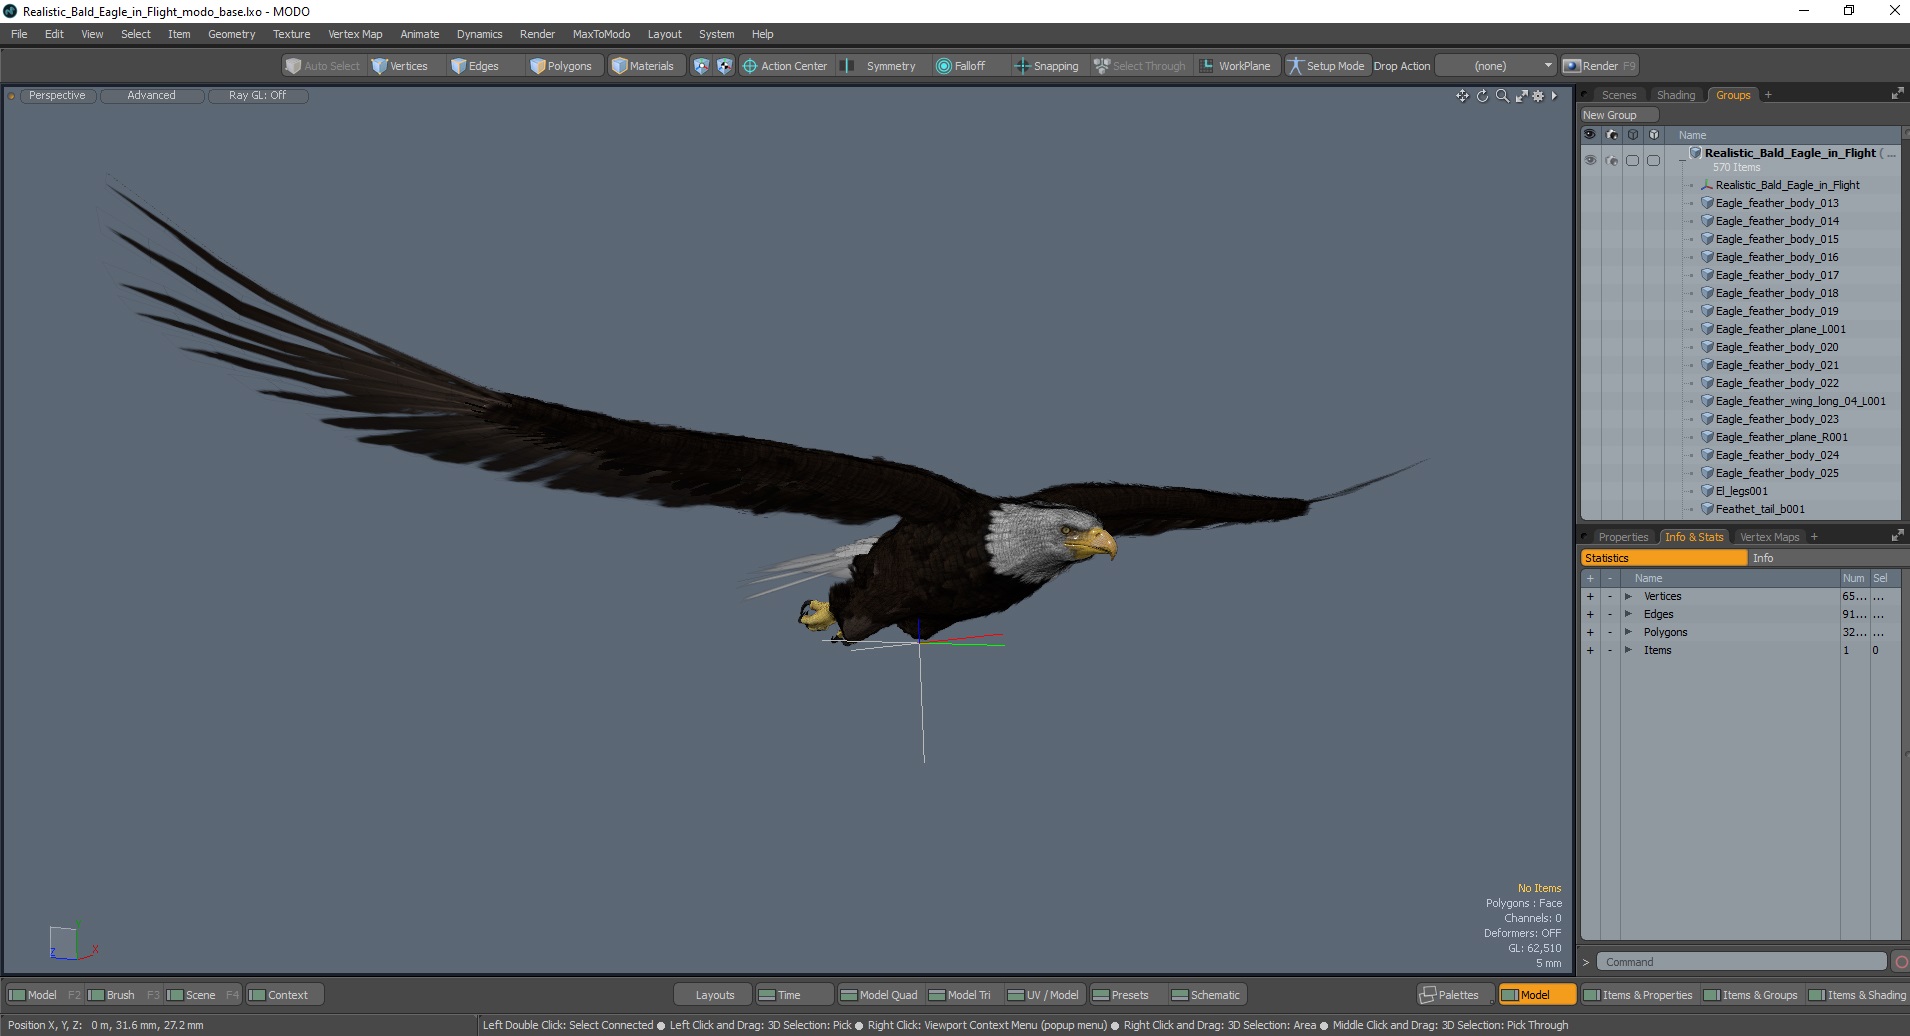Open the Perspective view type dropdown

click(57, 96)
